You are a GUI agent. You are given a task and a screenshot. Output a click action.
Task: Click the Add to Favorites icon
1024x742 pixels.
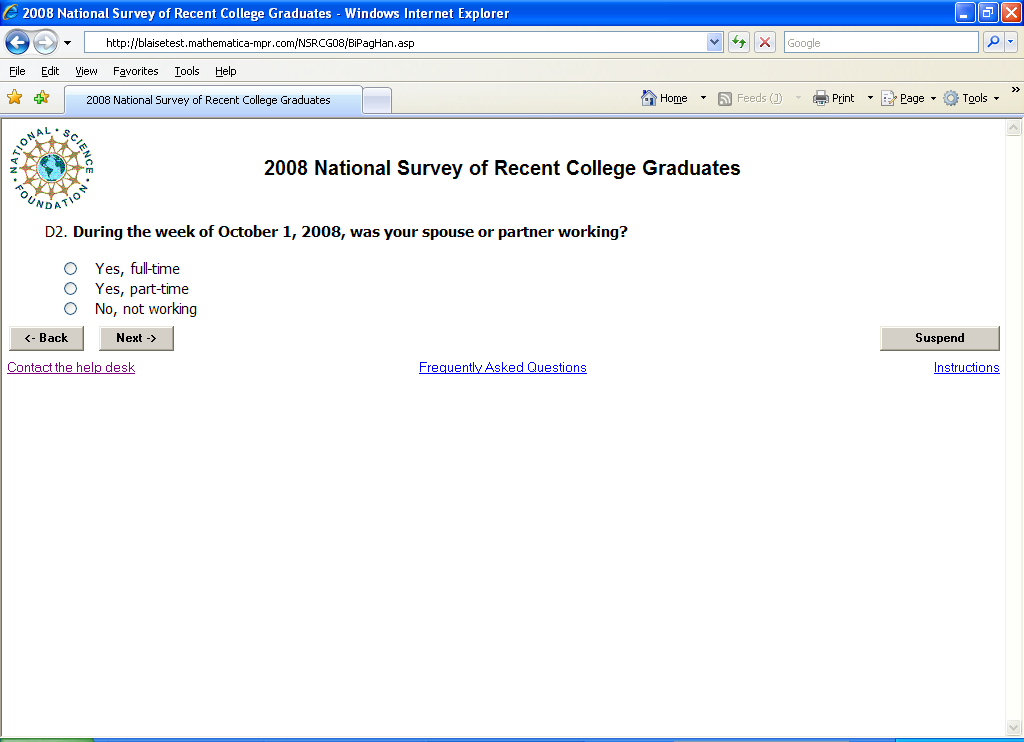[x=41, y=98]
